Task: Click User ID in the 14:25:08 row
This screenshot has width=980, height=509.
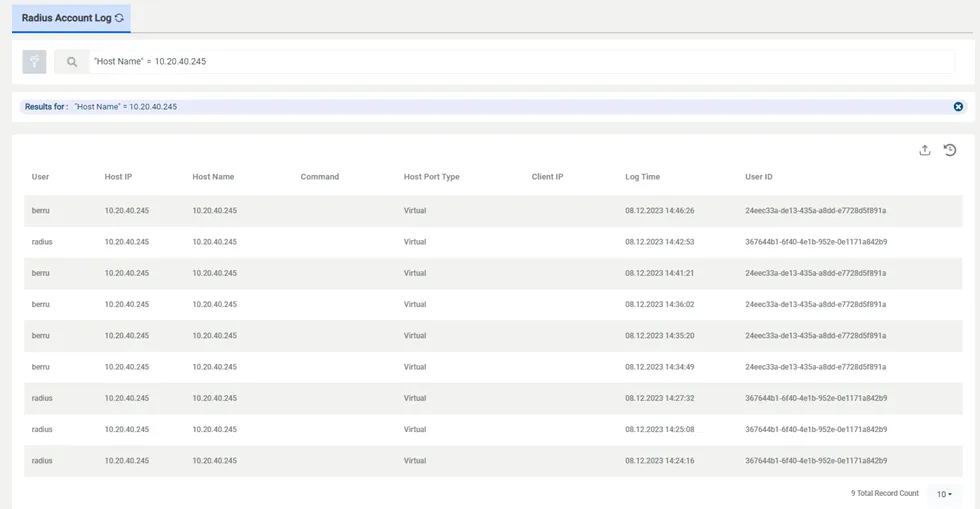Action: 816,430
